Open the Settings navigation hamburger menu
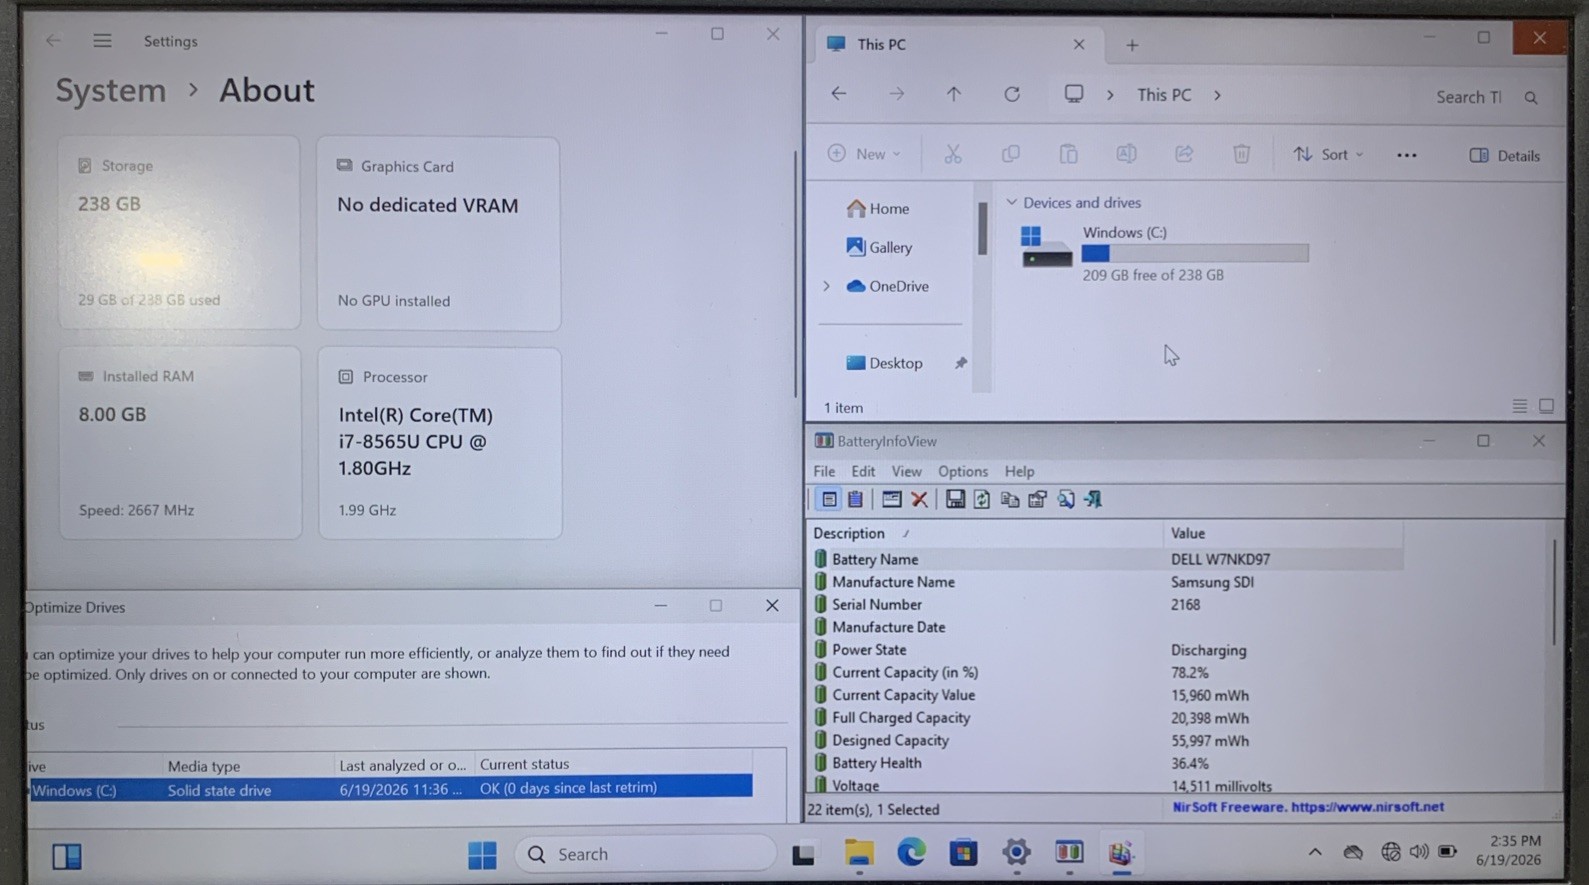1589x885 pixels. (102, 41)
